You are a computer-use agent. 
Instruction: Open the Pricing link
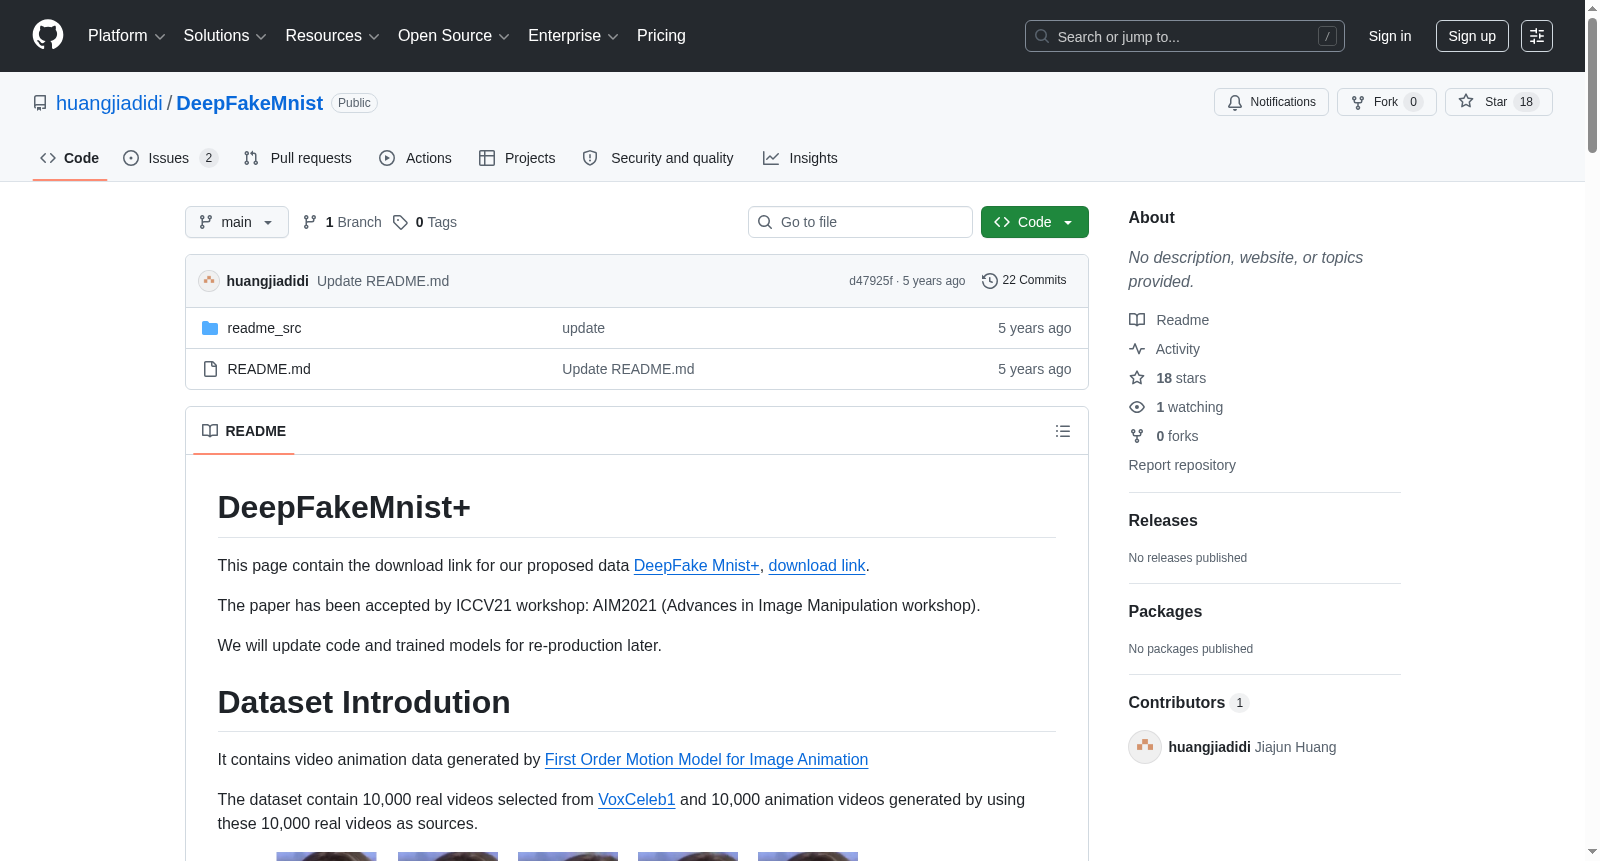pos(661,36)
